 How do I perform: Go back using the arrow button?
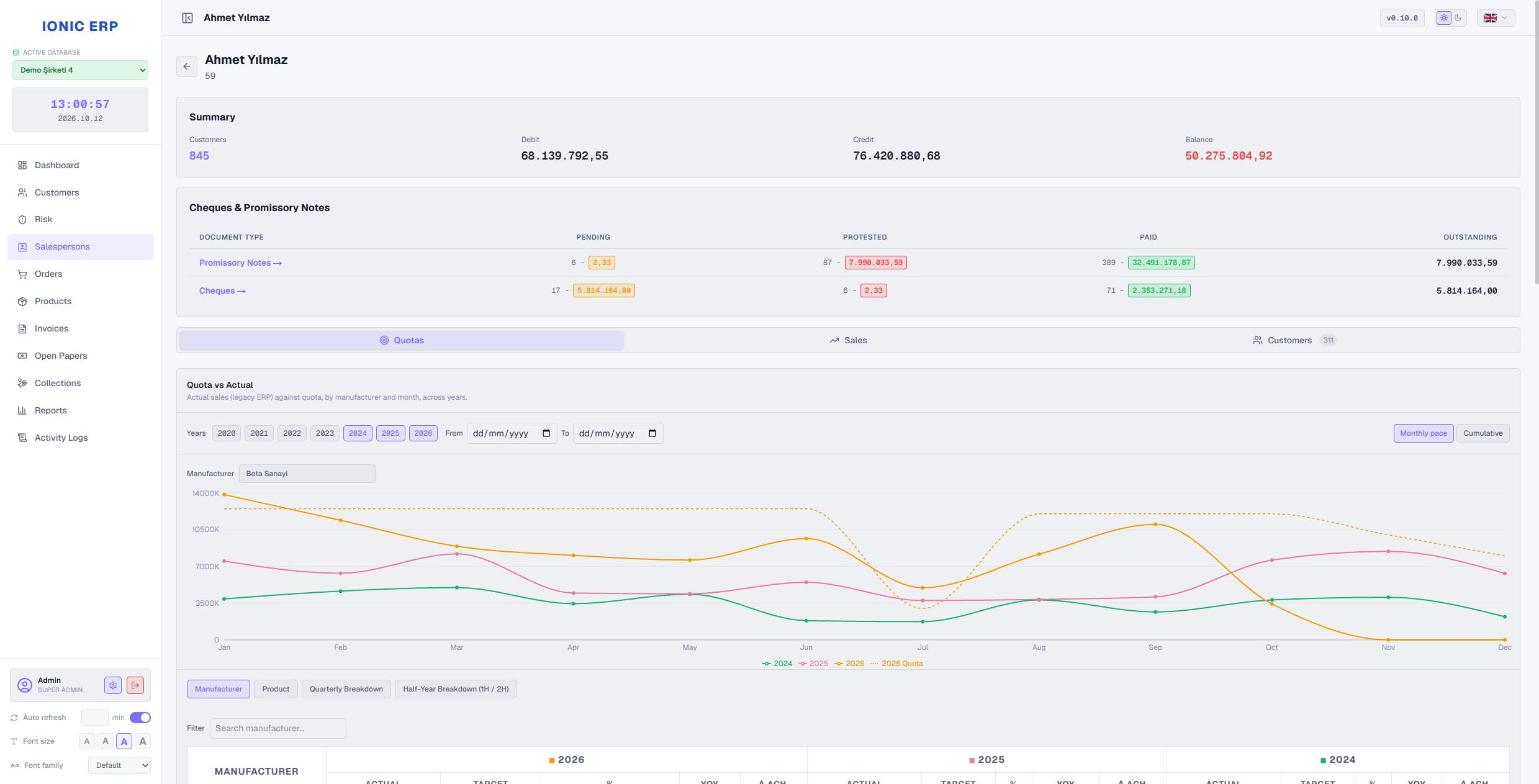pos(186,66)
